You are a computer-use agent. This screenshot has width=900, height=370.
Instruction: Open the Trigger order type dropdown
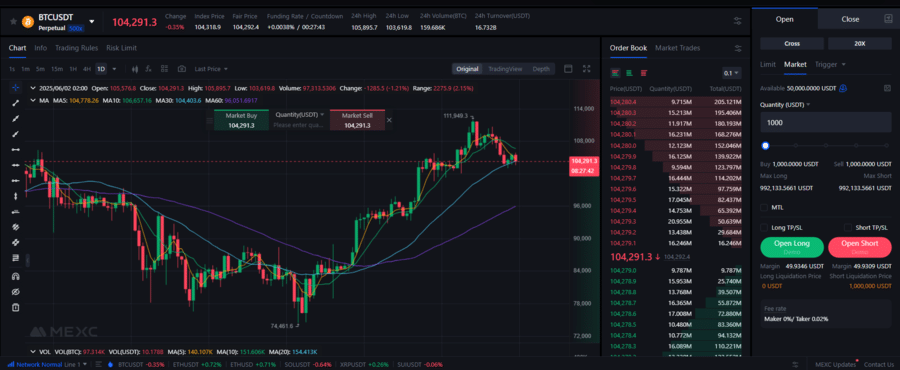pyautogui.click(x=831, y=64)
